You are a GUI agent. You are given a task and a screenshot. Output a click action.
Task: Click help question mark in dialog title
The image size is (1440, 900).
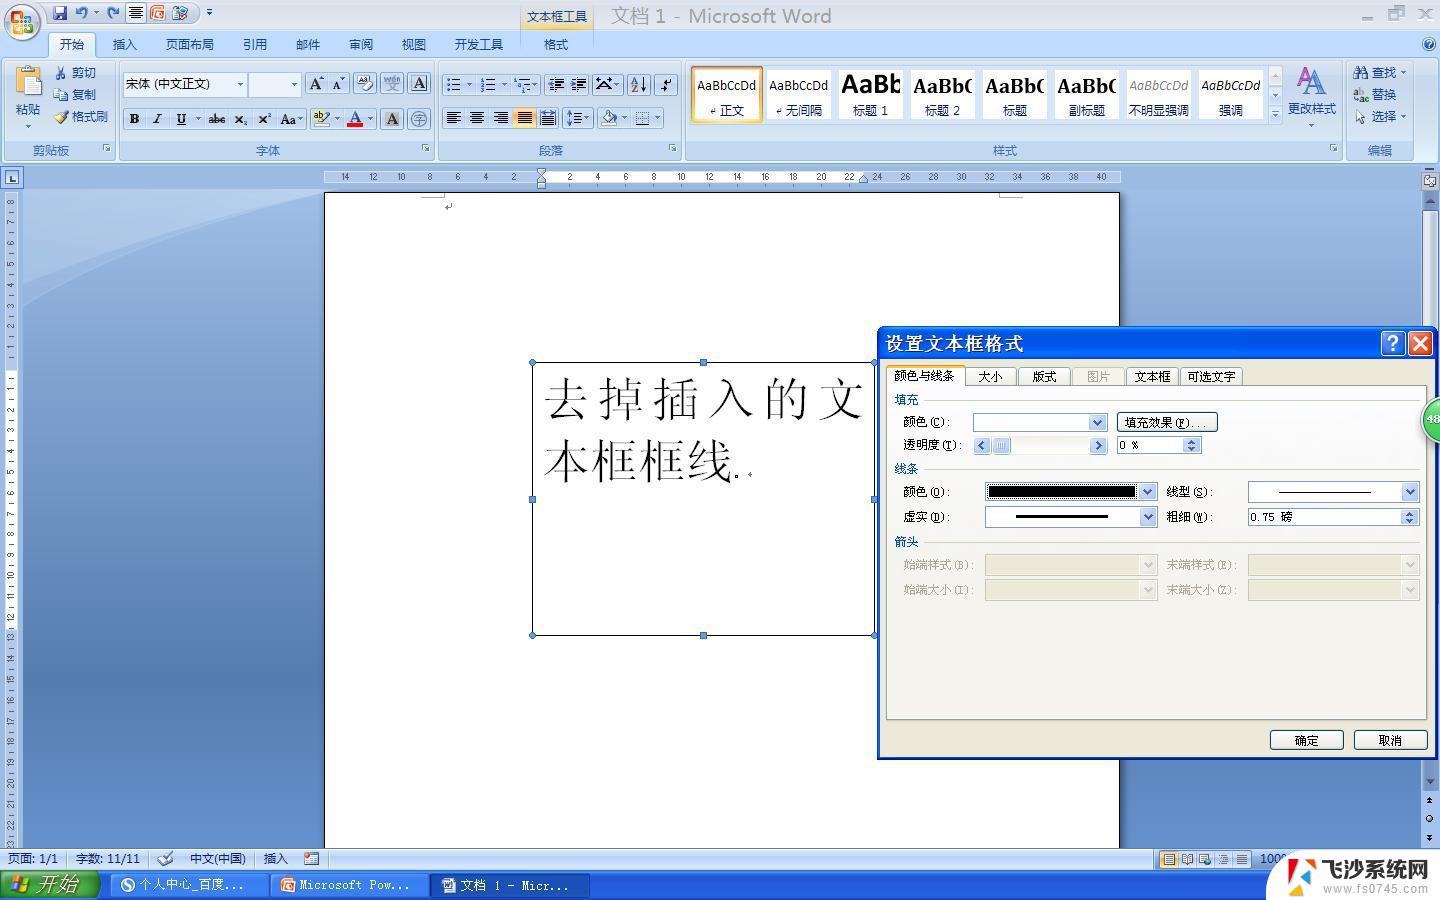pyautogui.click(x=1392, y=343)
